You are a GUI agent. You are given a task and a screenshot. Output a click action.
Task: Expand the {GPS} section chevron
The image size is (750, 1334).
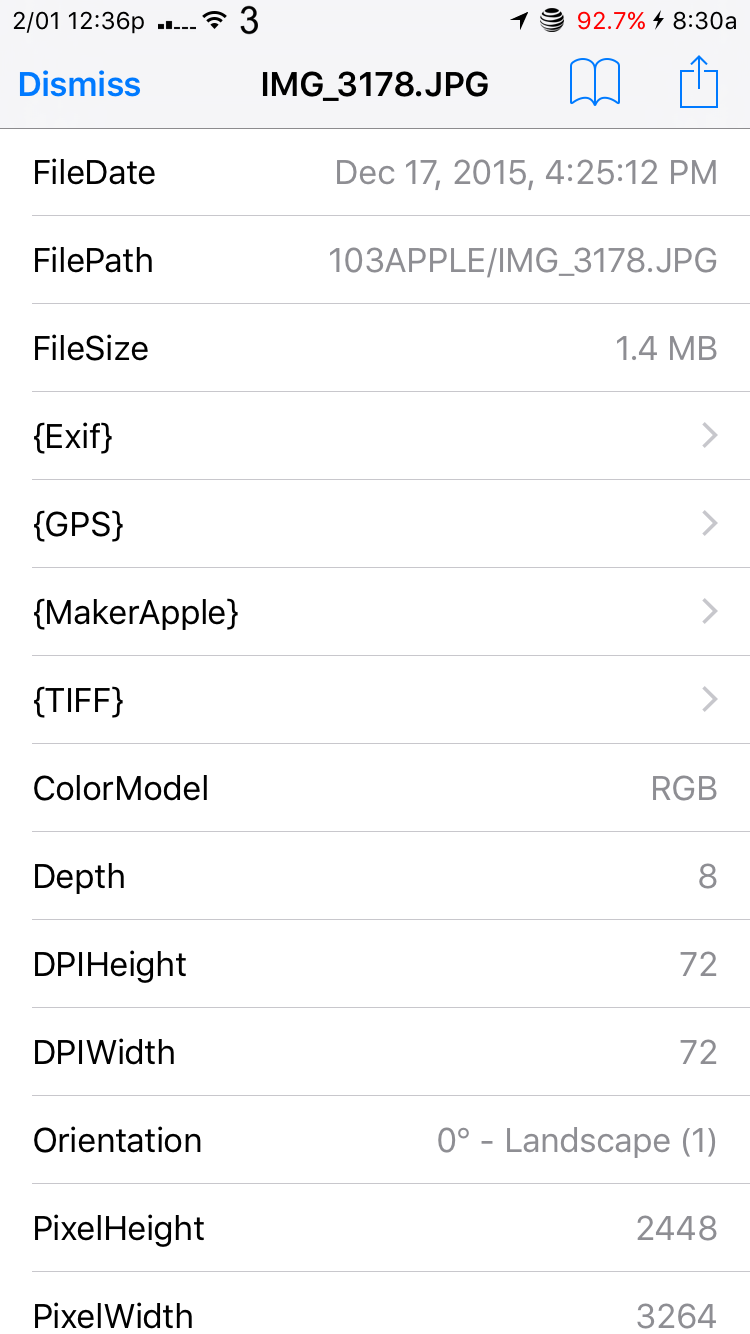[709, 523]
